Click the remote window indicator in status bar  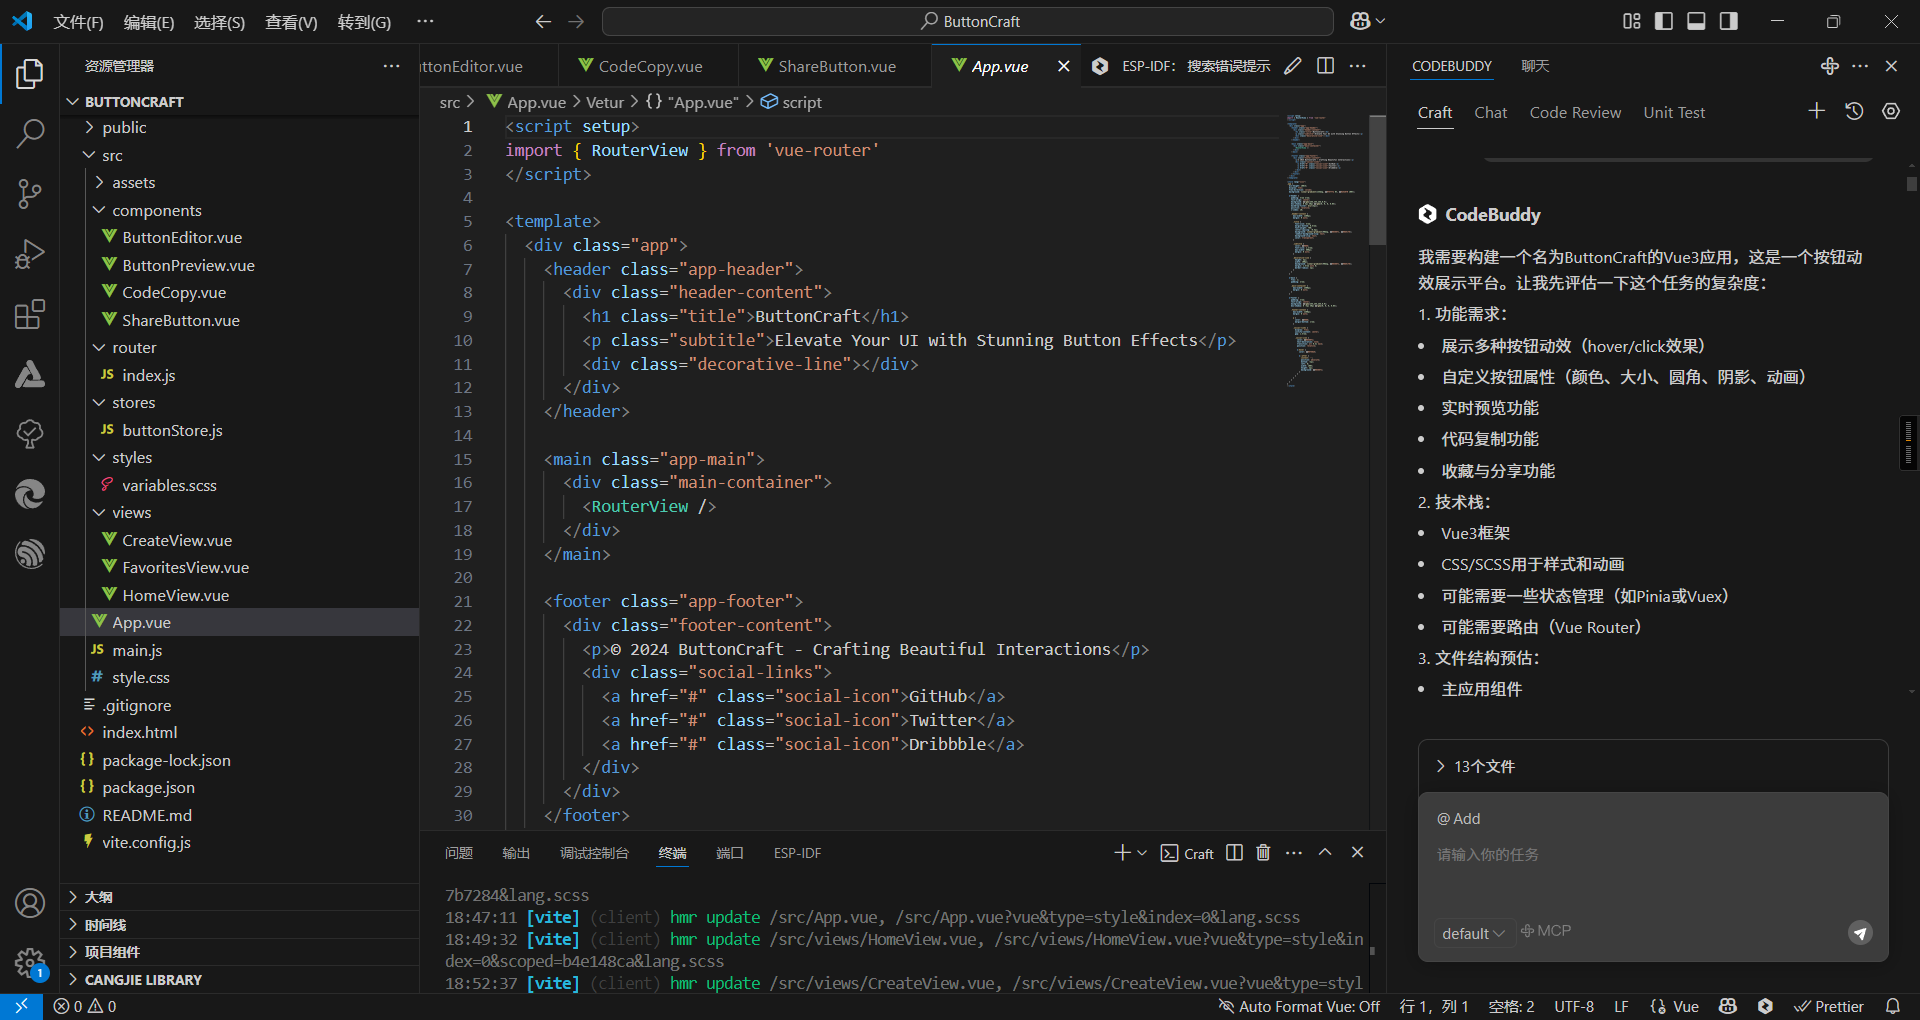[x=21, y=1006]
